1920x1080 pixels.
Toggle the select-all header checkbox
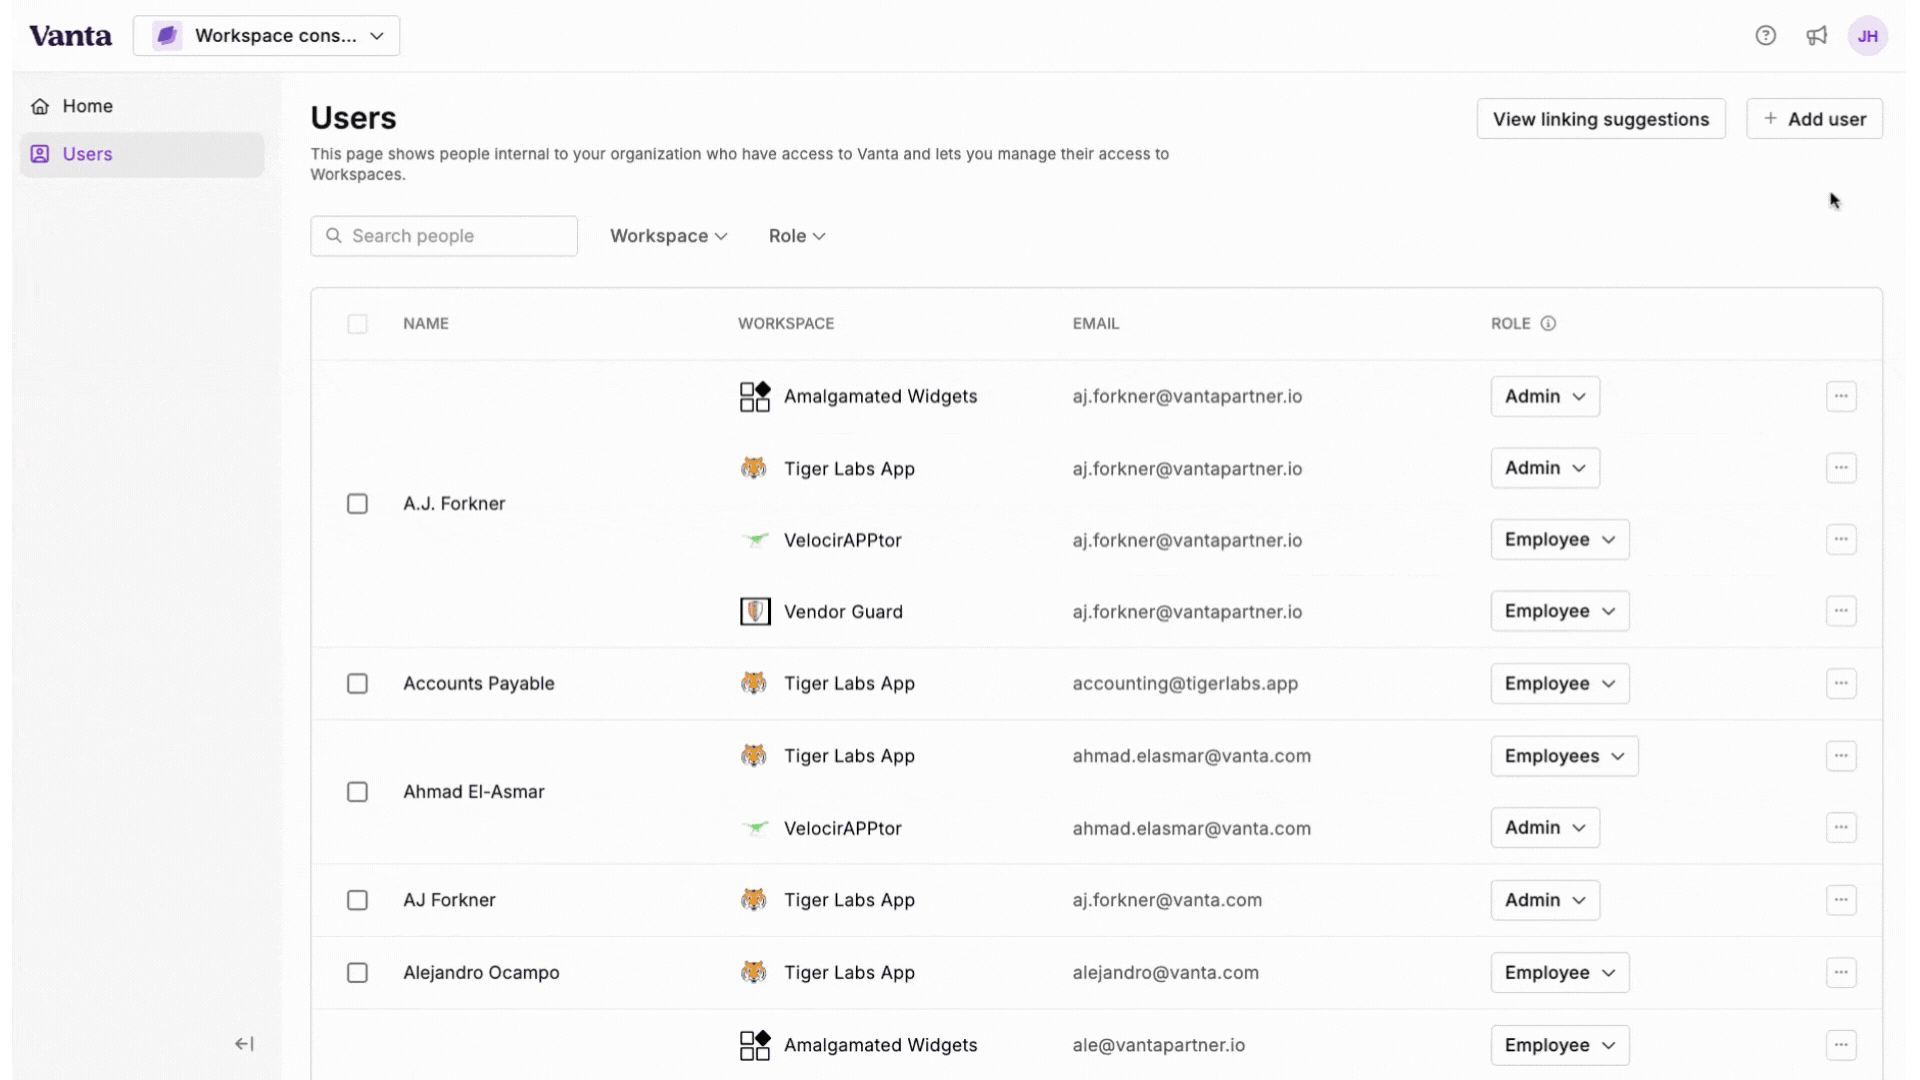357,324
